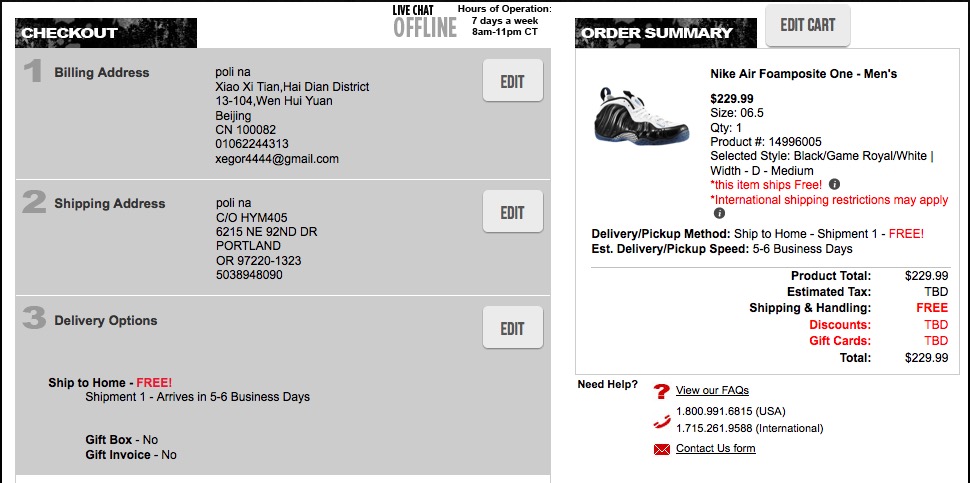
Task: Click info icon beside 'this item ships Free'
Action: (x=834, y=185)
